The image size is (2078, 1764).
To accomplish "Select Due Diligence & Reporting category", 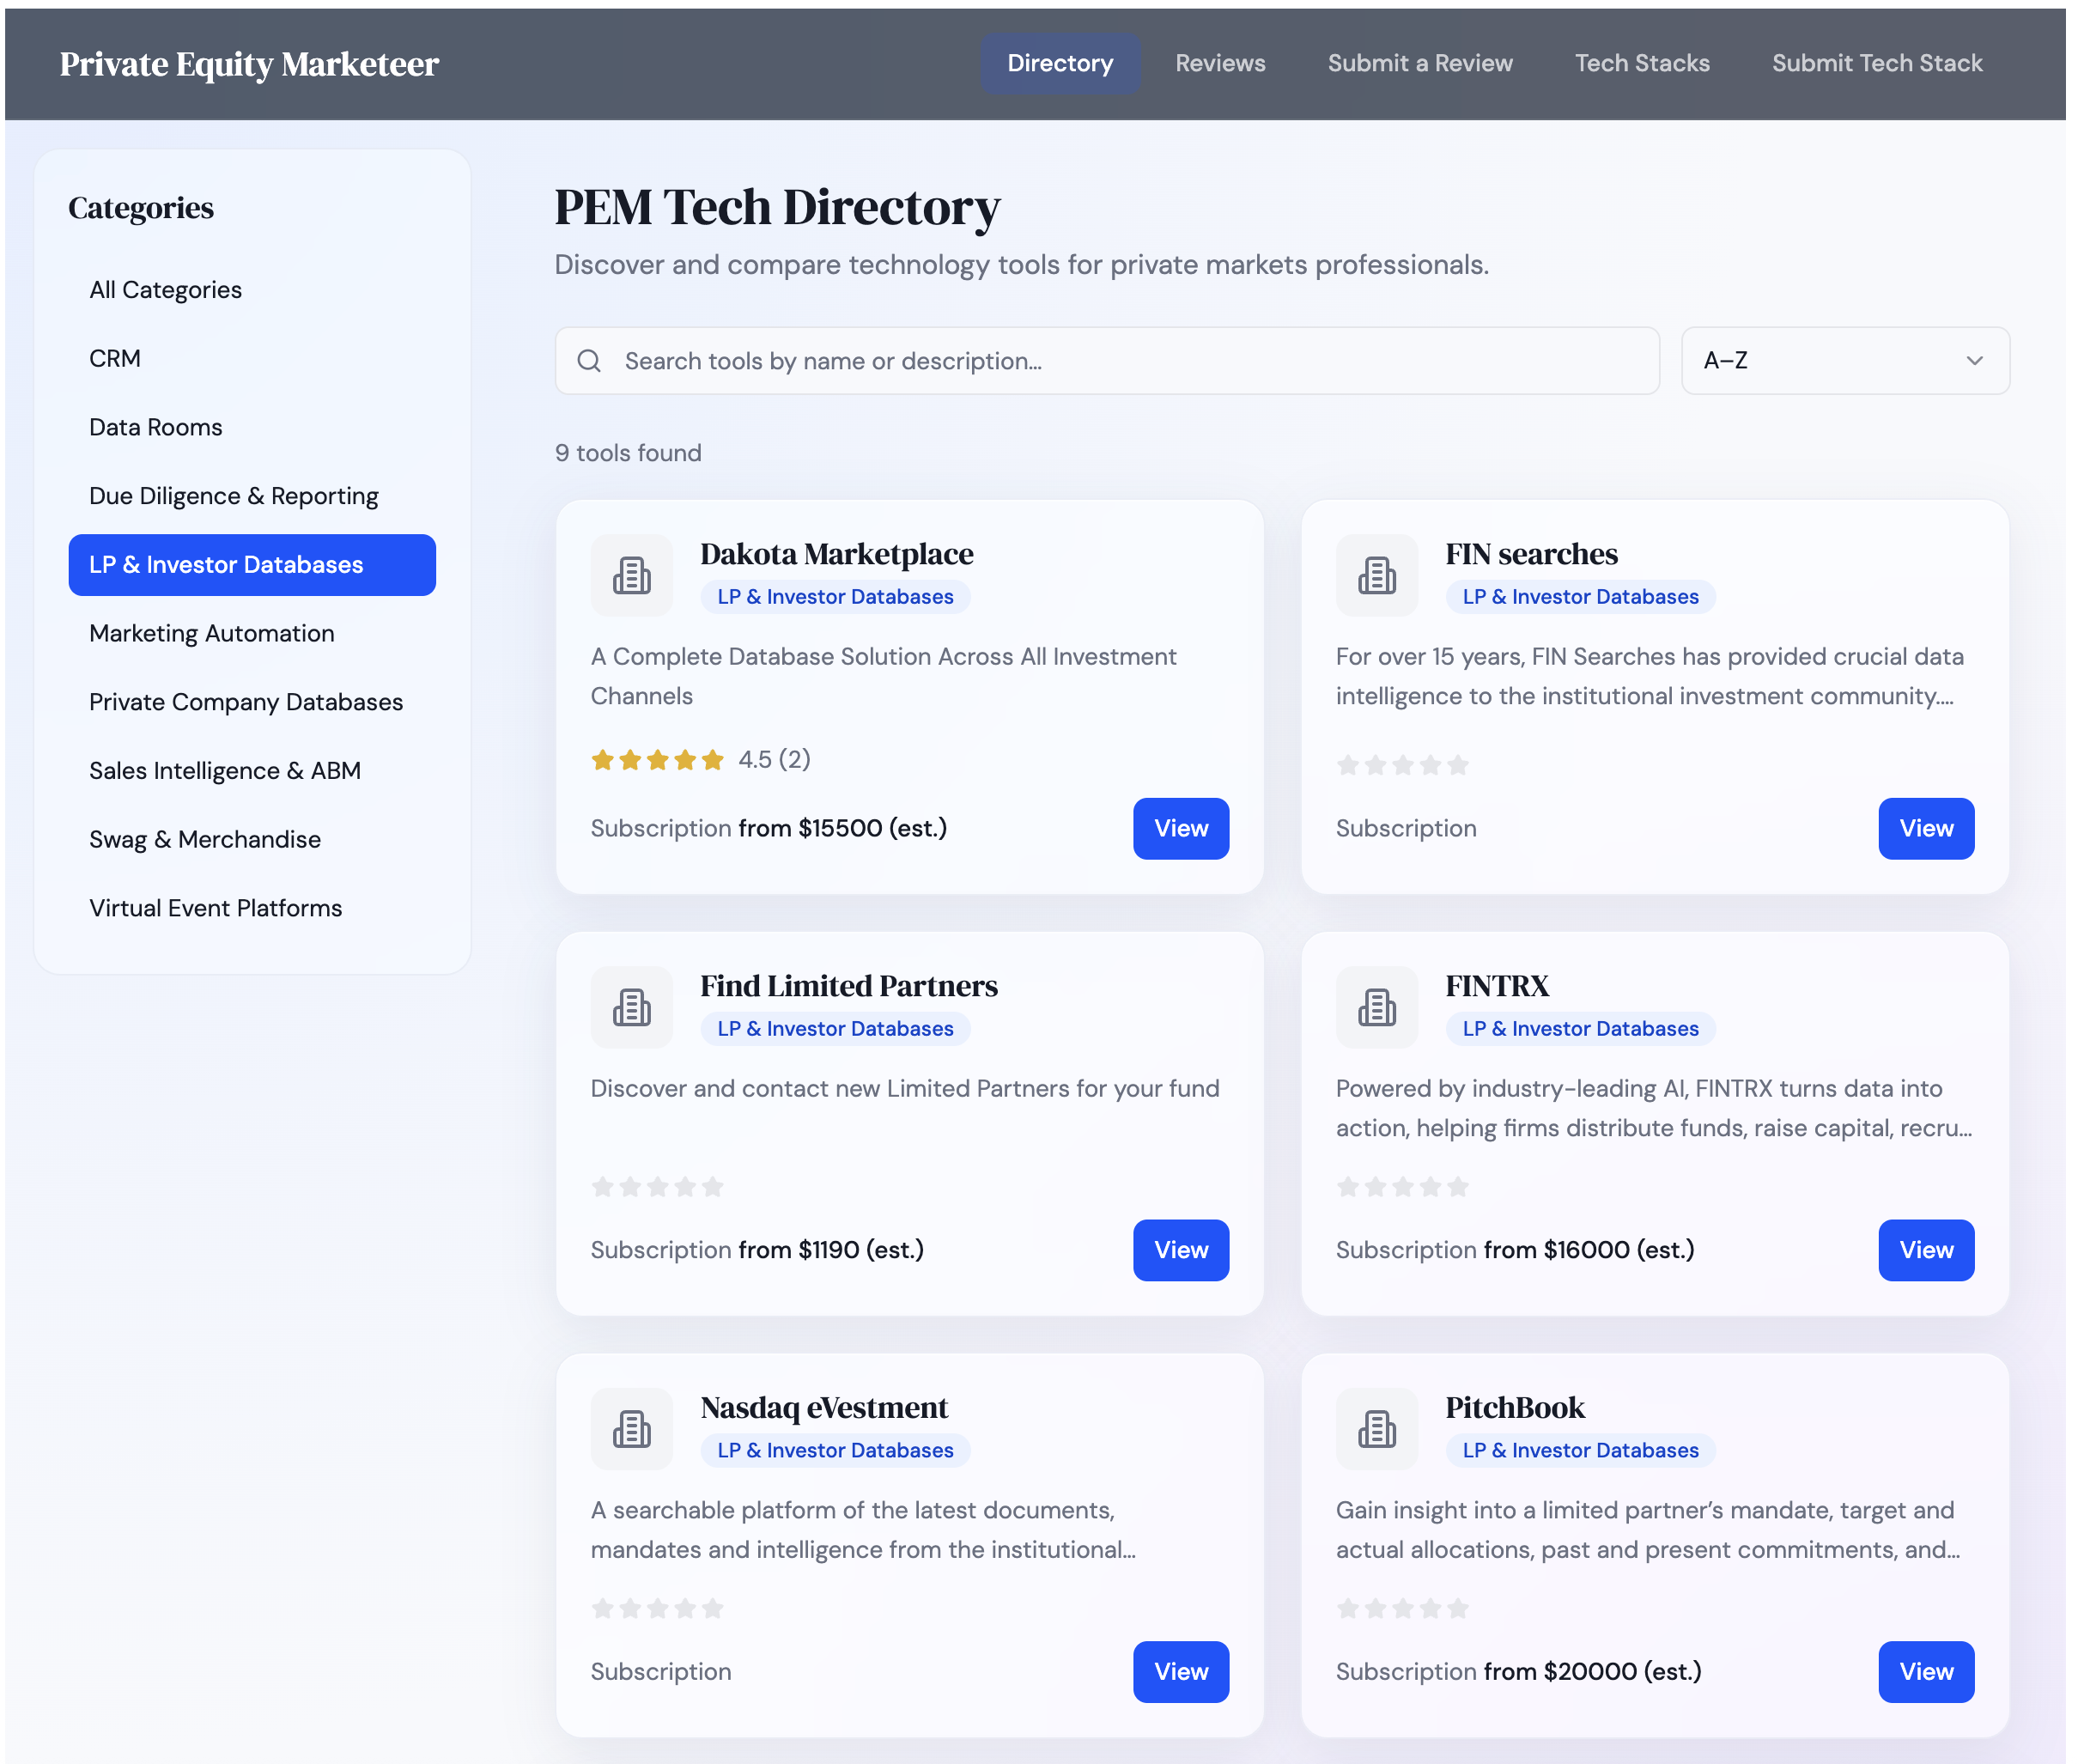I will tap(252, 496).
